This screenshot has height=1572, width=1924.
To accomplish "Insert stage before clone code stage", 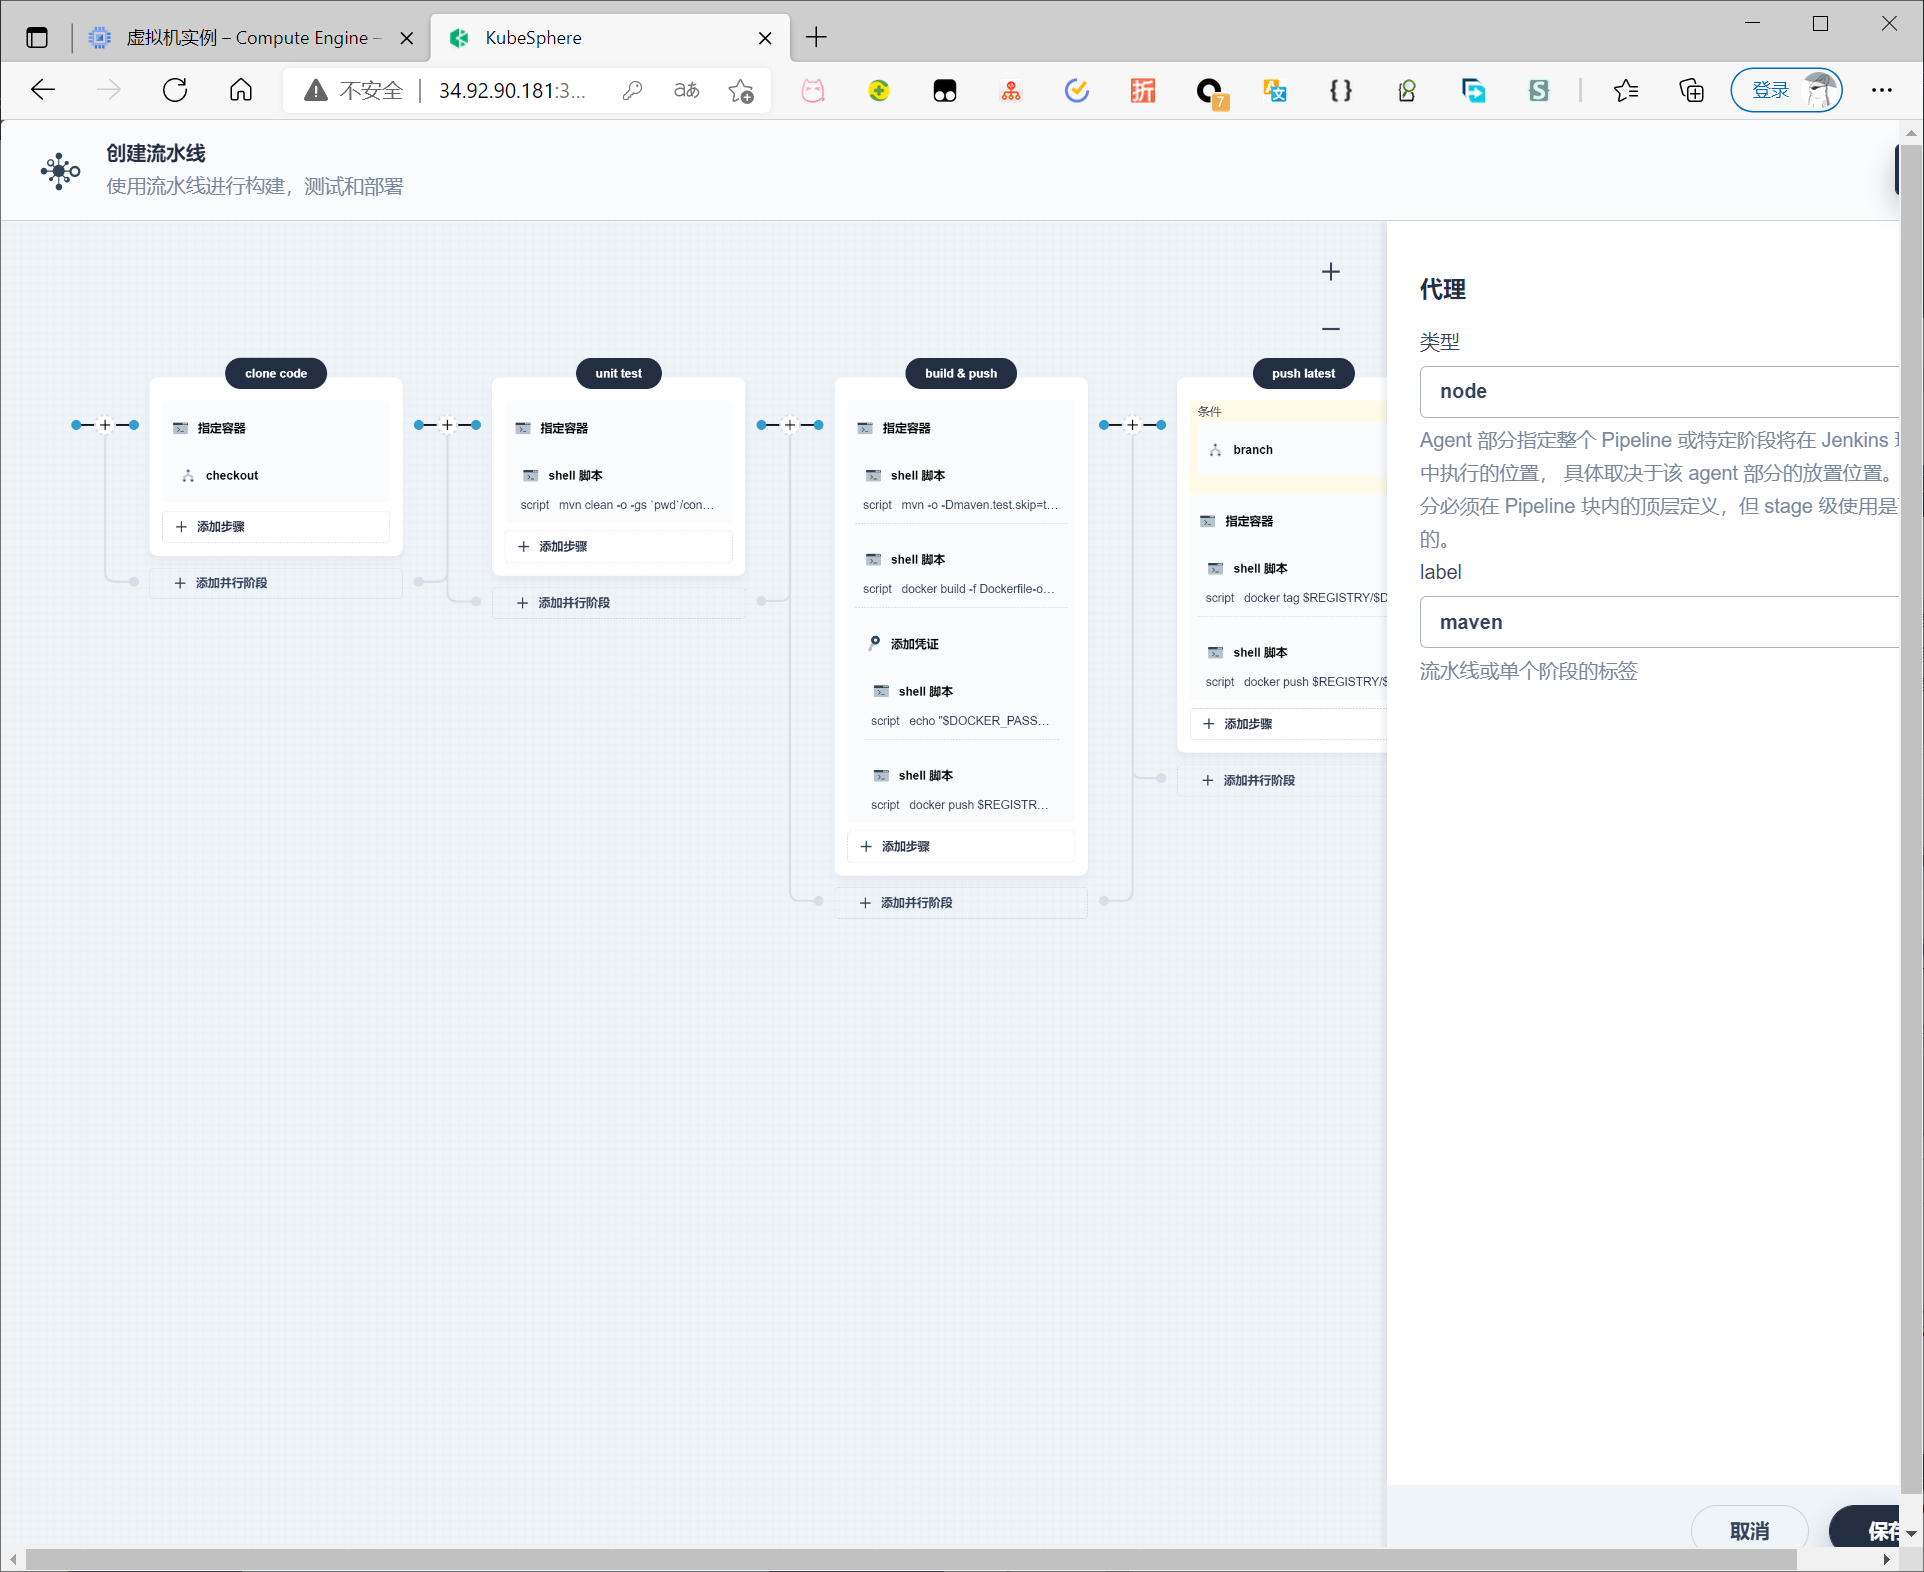I will (x=105, y=425).
